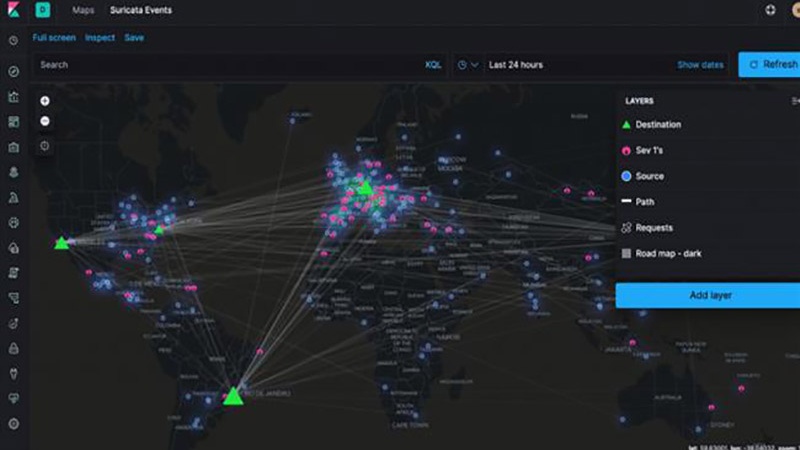Viewport: 800px width, 450px height.
Task: Open the Visualize chart icon in sidebar
Action: pos(14,97)
